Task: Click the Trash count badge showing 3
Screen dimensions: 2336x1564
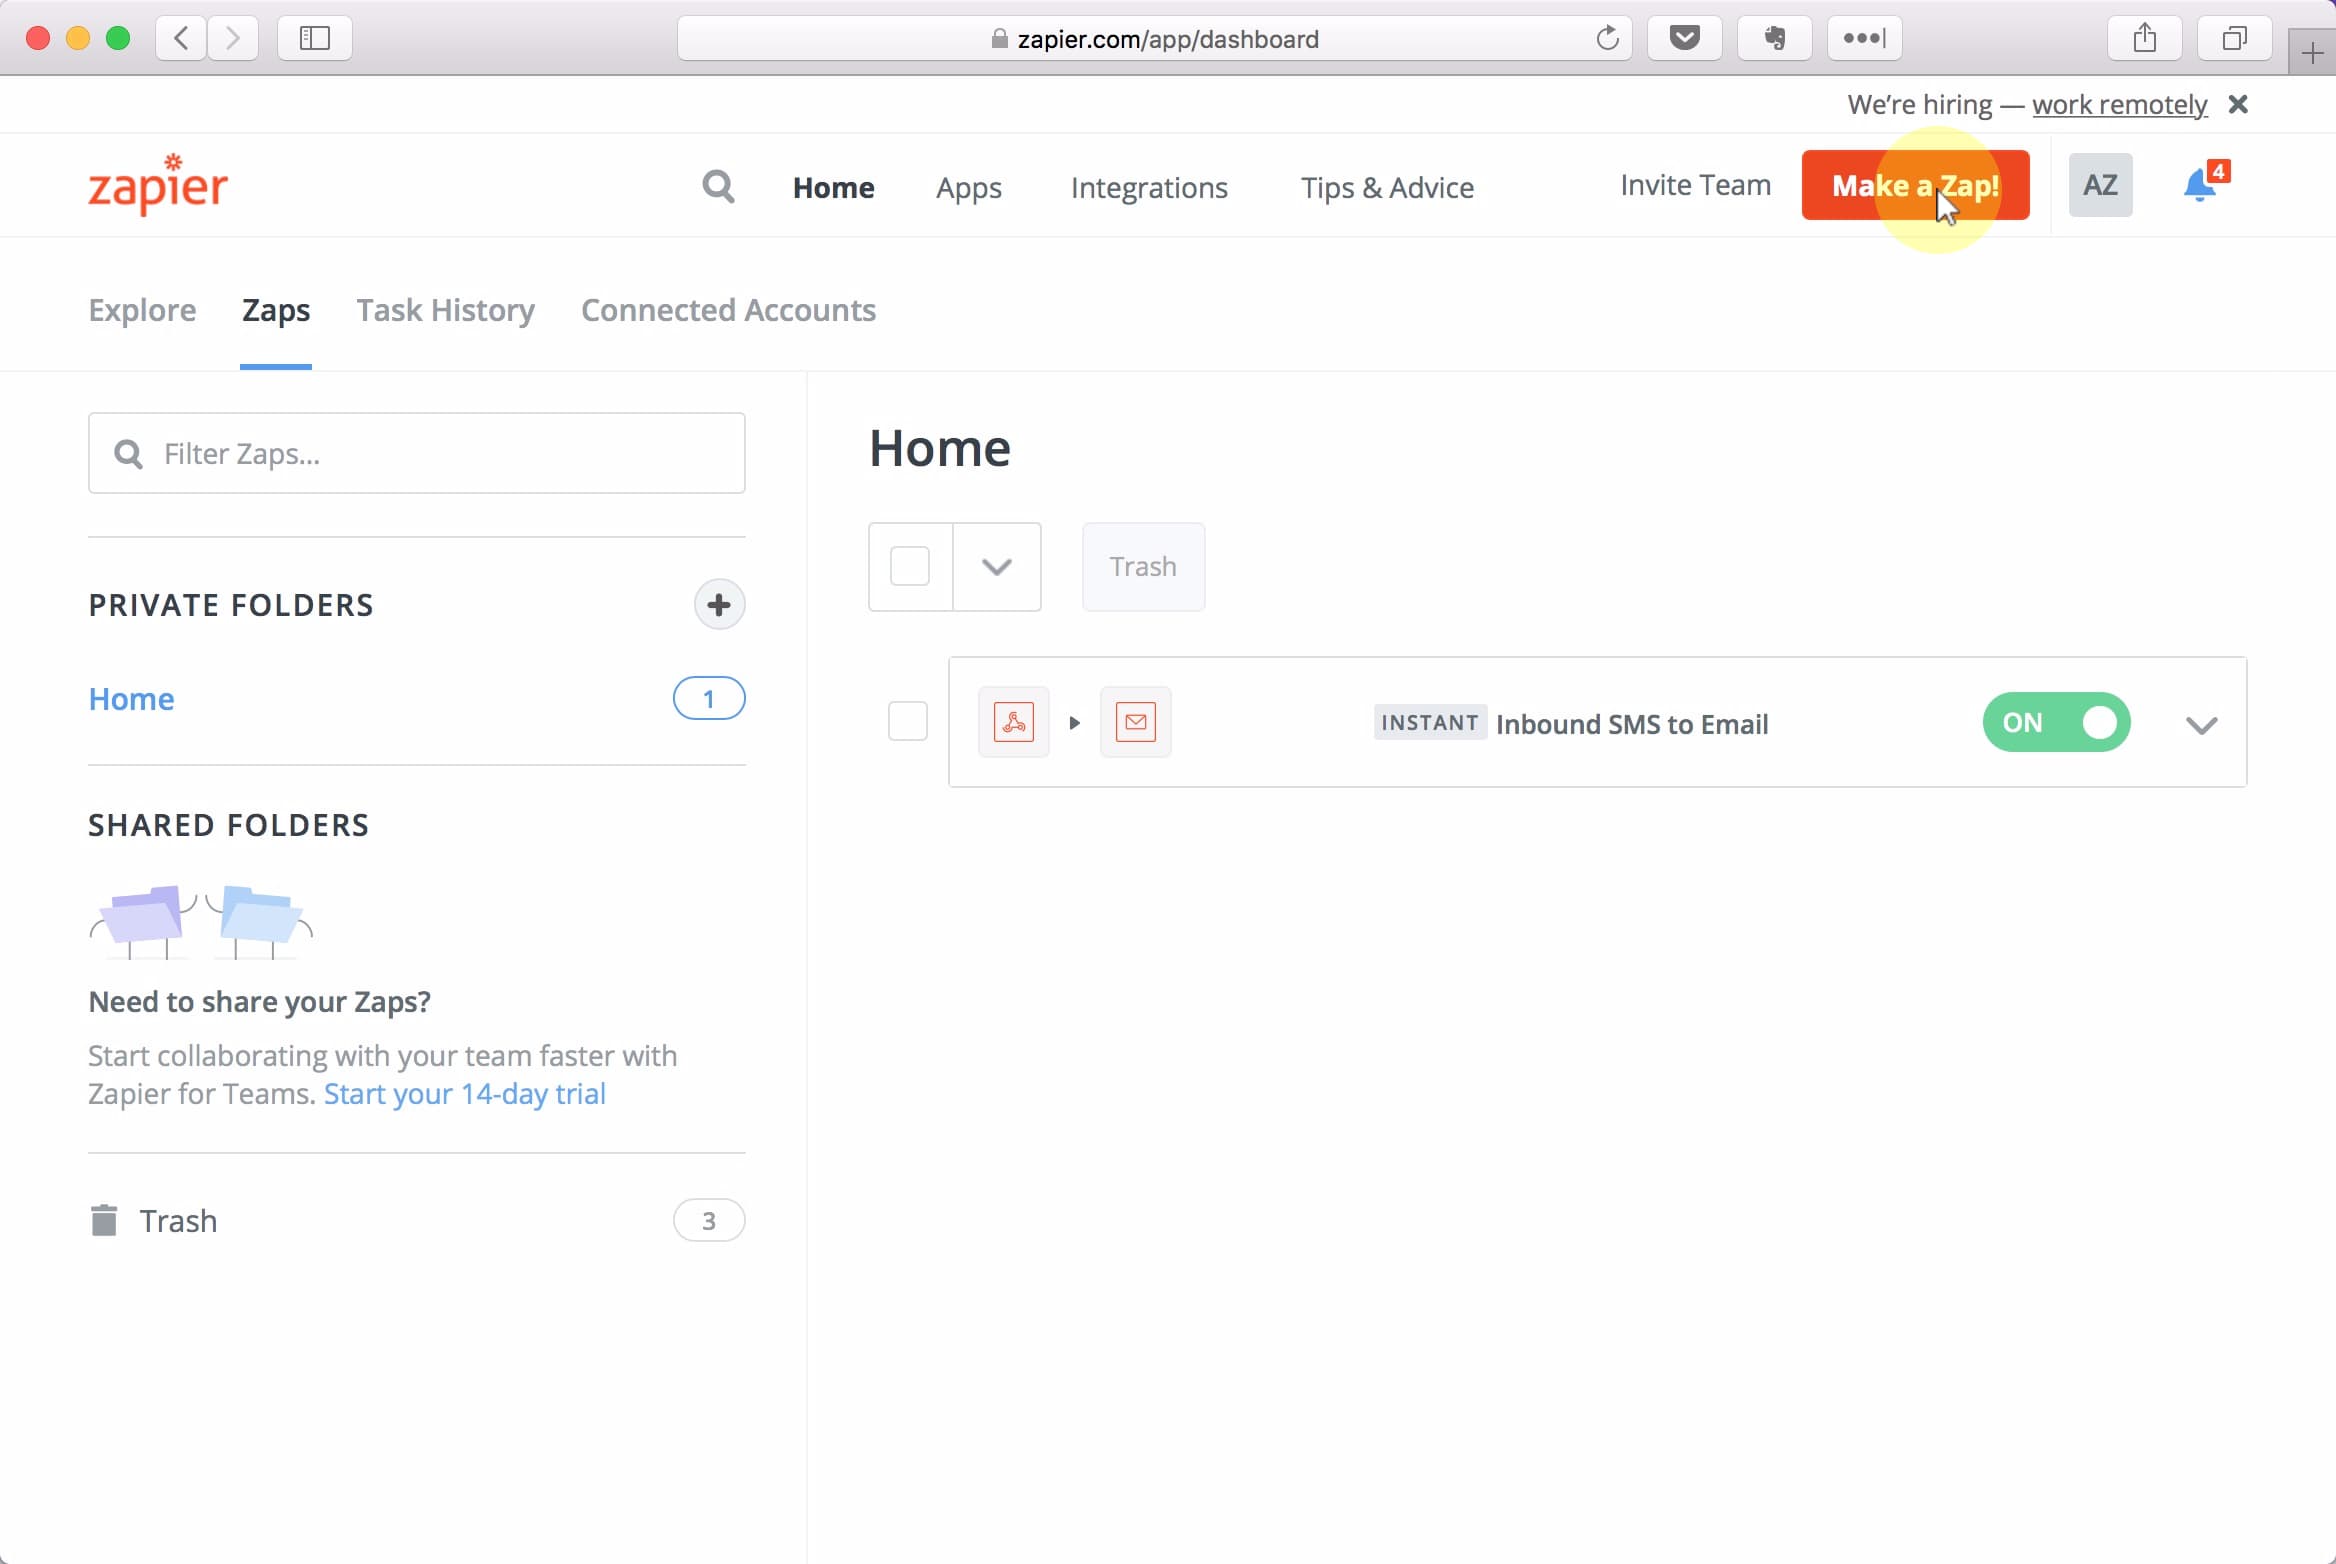Action: tap(709, 1220)
